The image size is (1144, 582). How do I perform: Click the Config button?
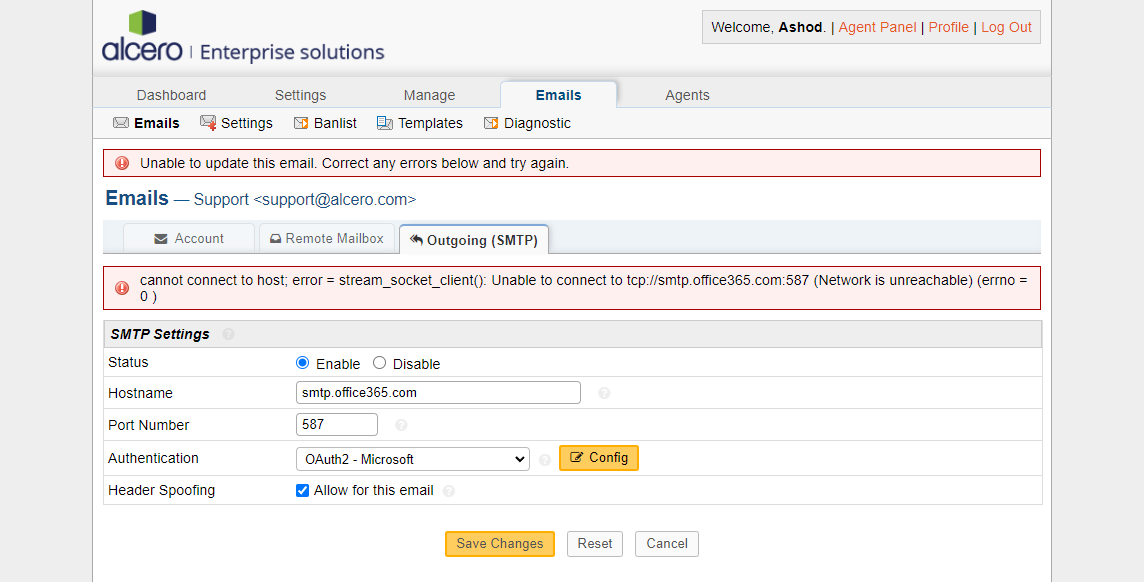(598, 458)
